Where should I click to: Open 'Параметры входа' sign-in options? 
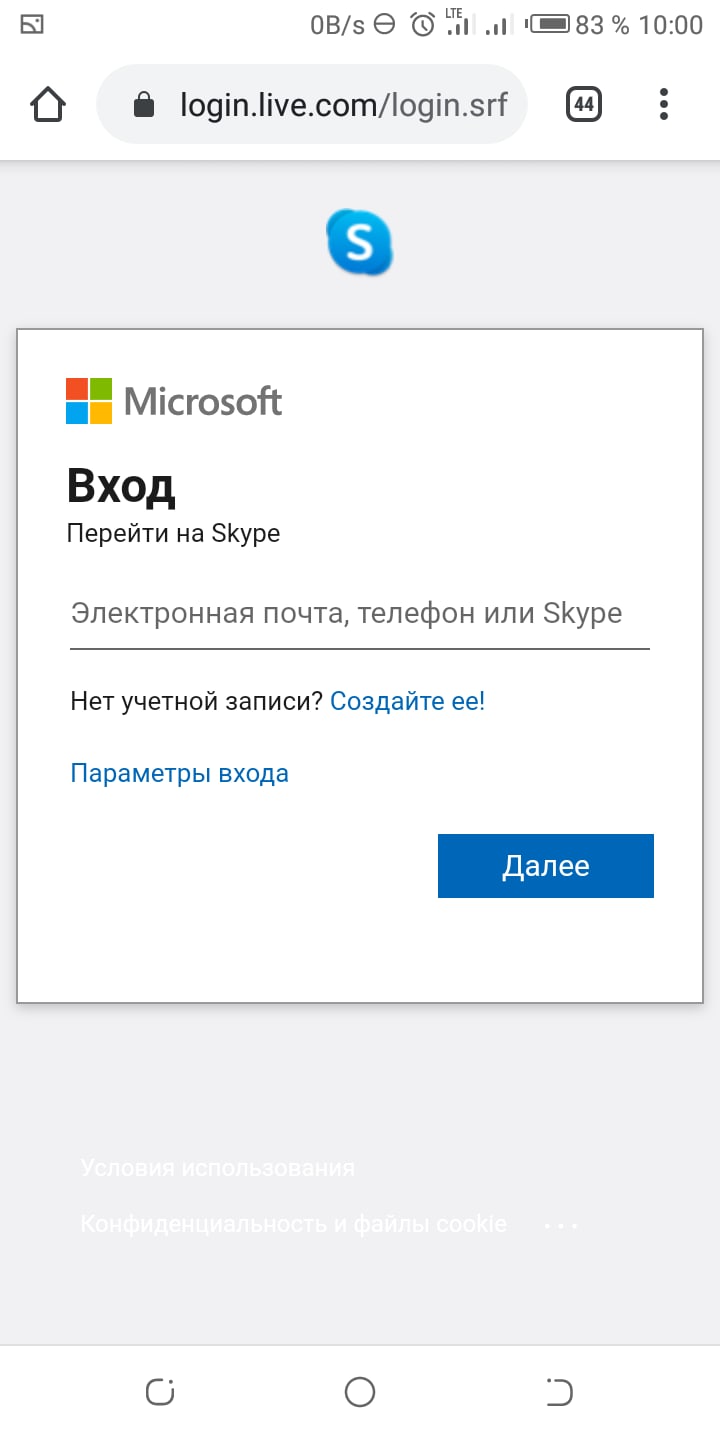tap(179, 773)
